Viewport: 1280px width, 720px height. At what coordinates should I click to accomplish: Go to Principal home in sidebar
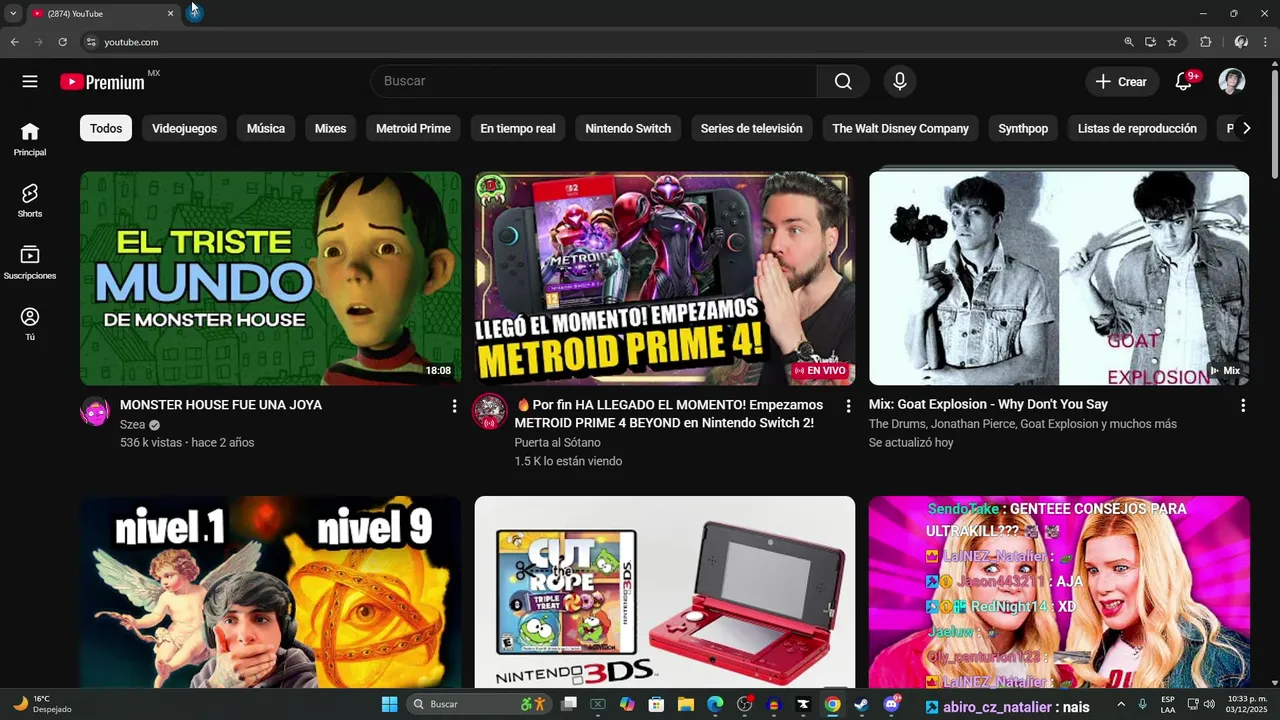point(30,139)
